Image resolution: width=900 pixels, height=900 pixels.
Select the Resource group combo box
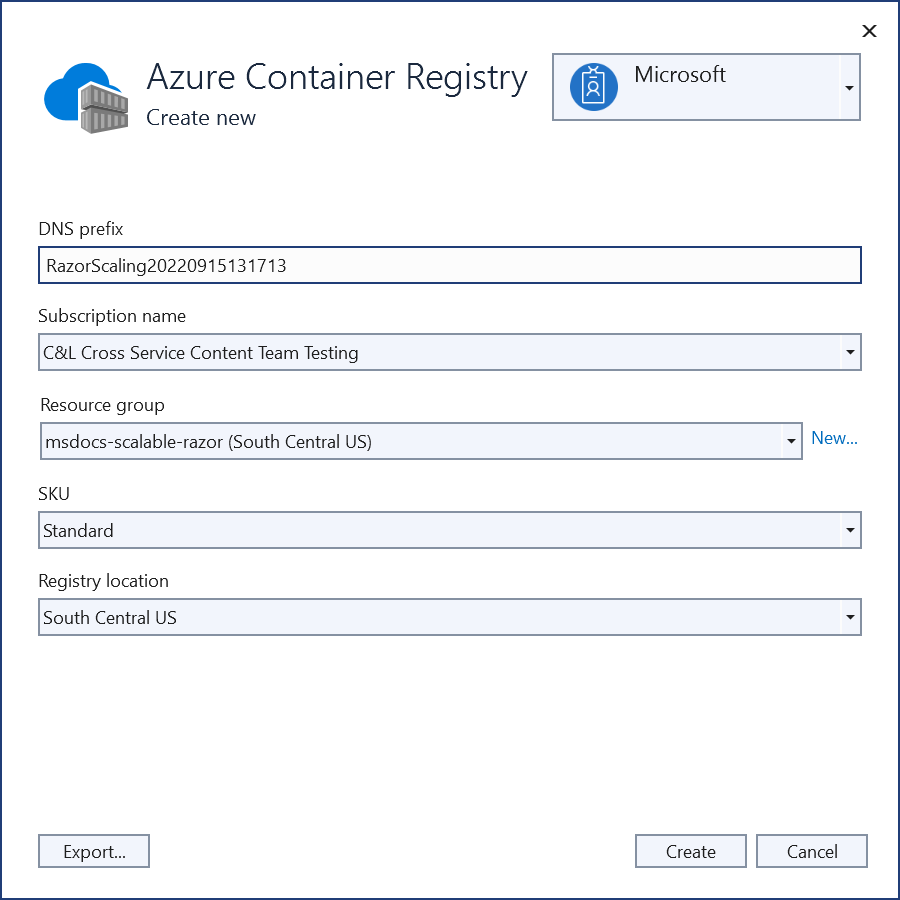click(410, 441)
